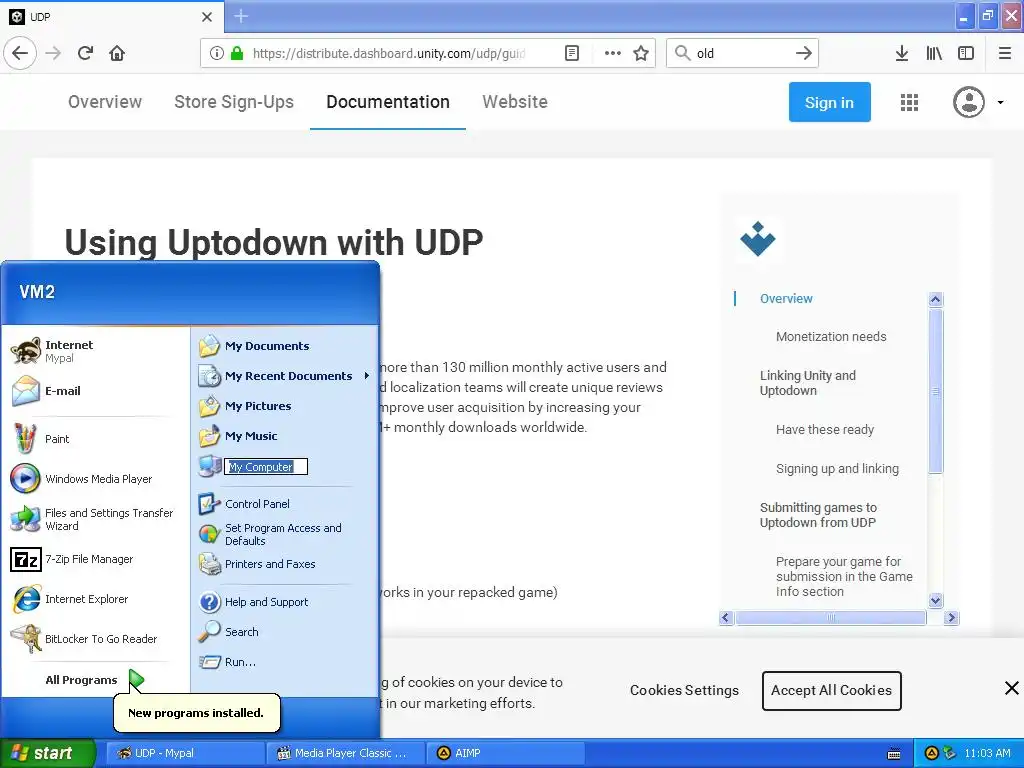The height and width of the screenshot is (768, 1024).
Task: Click sidebar horizontal scroll right arrow
Action: point(951,617)
